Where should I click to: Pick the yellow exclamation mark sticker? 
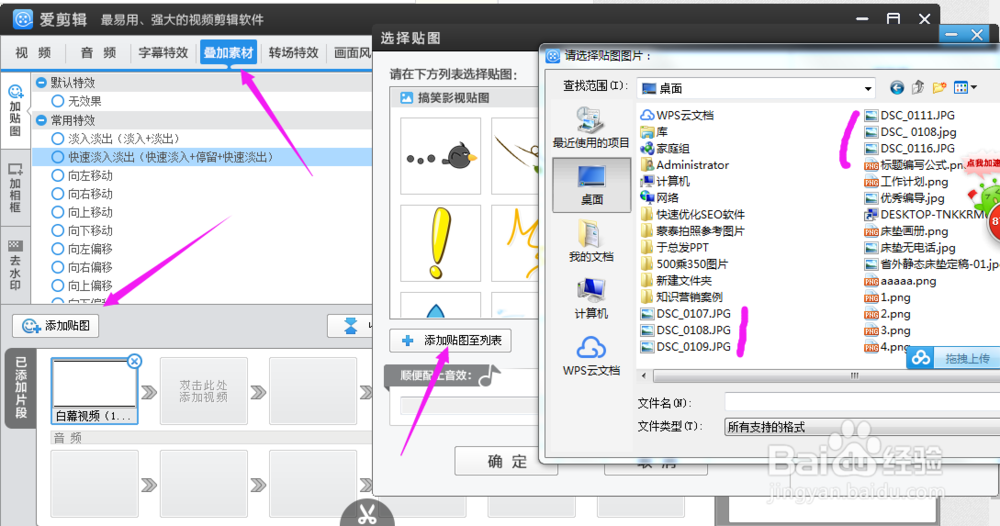[441, 244]
